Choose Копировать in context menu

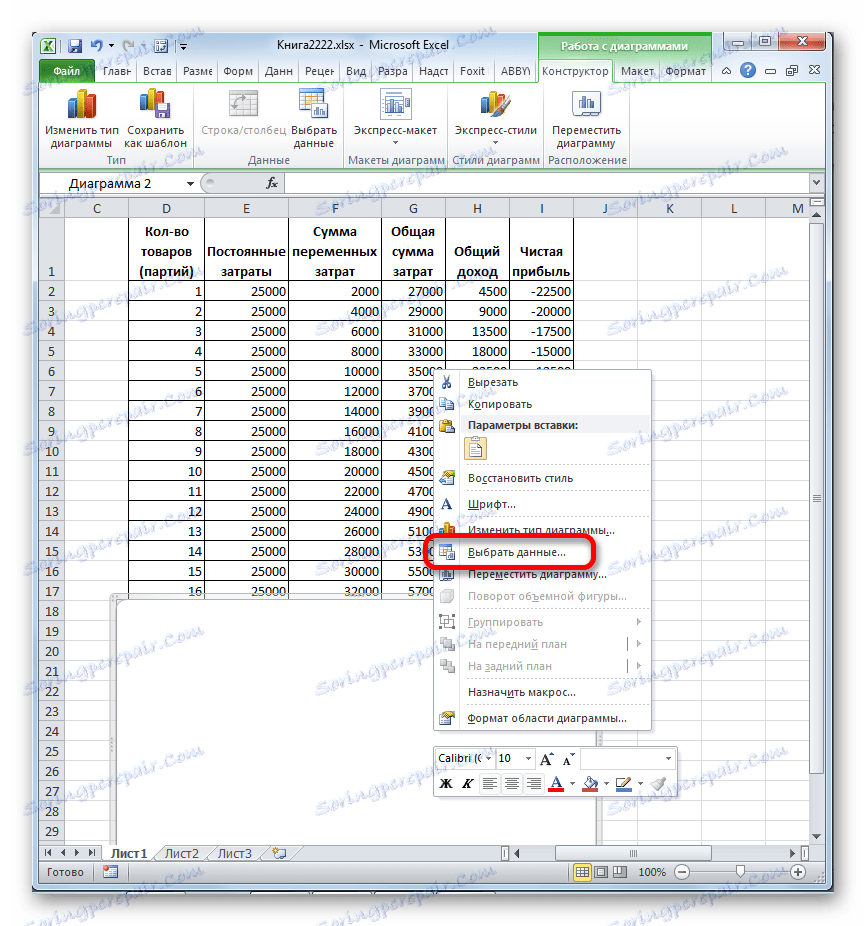click(x=543, y=404)
